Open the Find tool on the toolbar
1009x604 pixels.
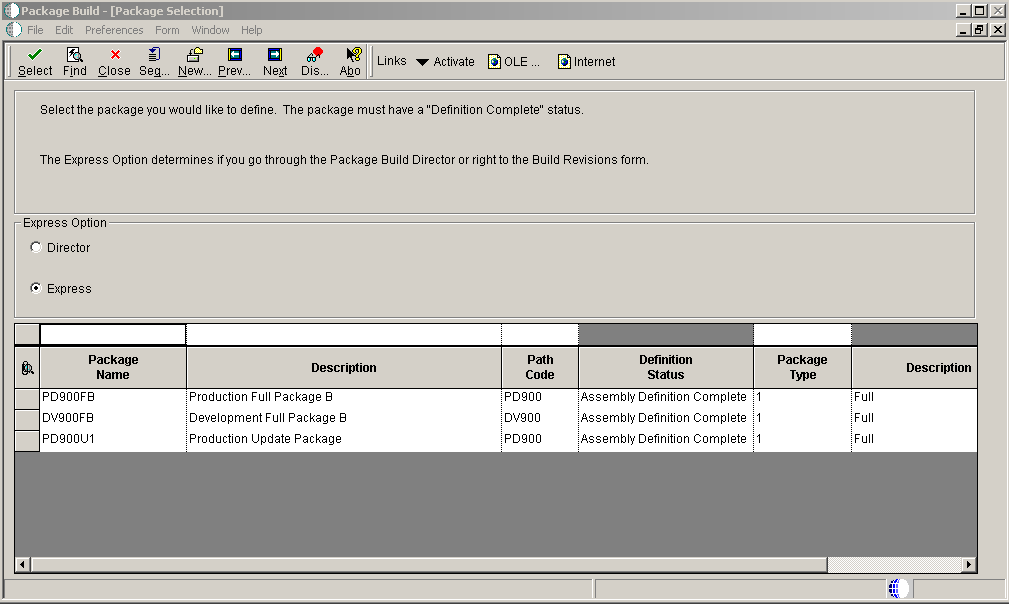[x=74, y=61]
